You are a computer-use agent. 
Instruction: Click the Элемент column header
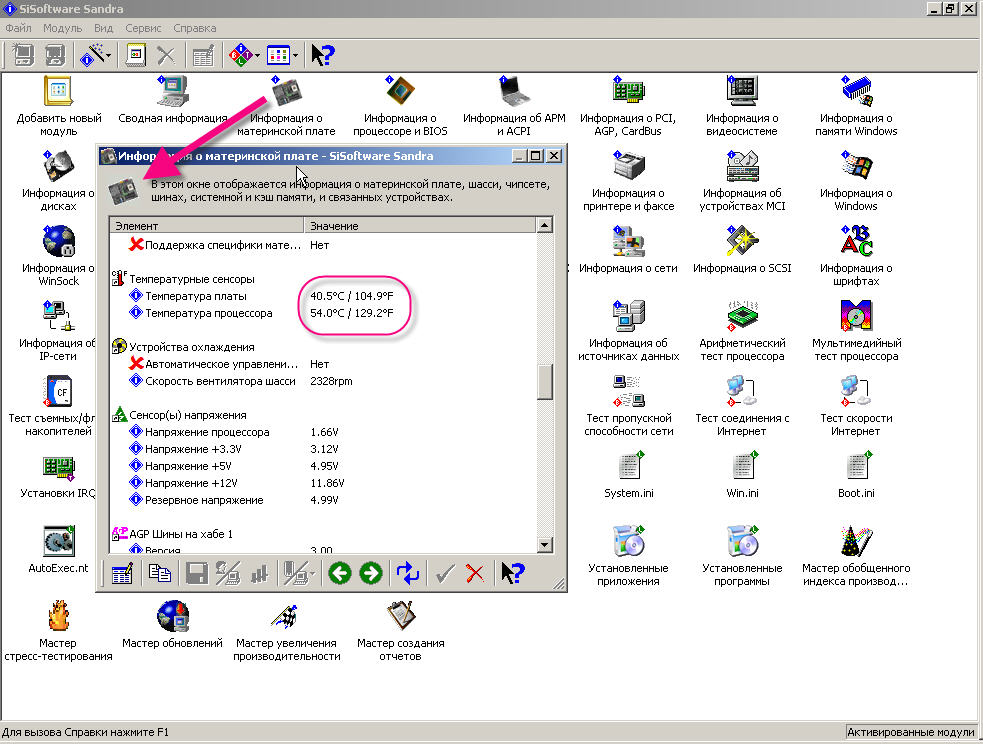(x=207, y=226)
